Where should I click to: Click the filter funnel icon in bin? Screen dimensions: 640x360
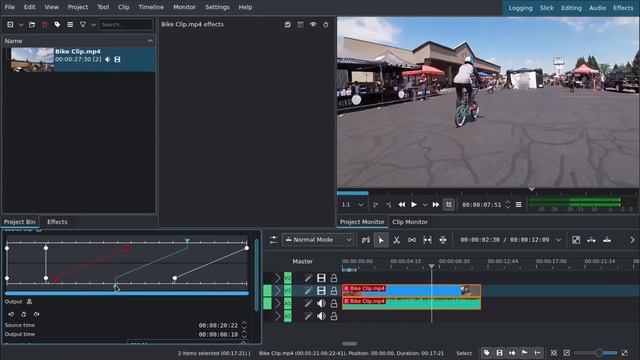83,24
